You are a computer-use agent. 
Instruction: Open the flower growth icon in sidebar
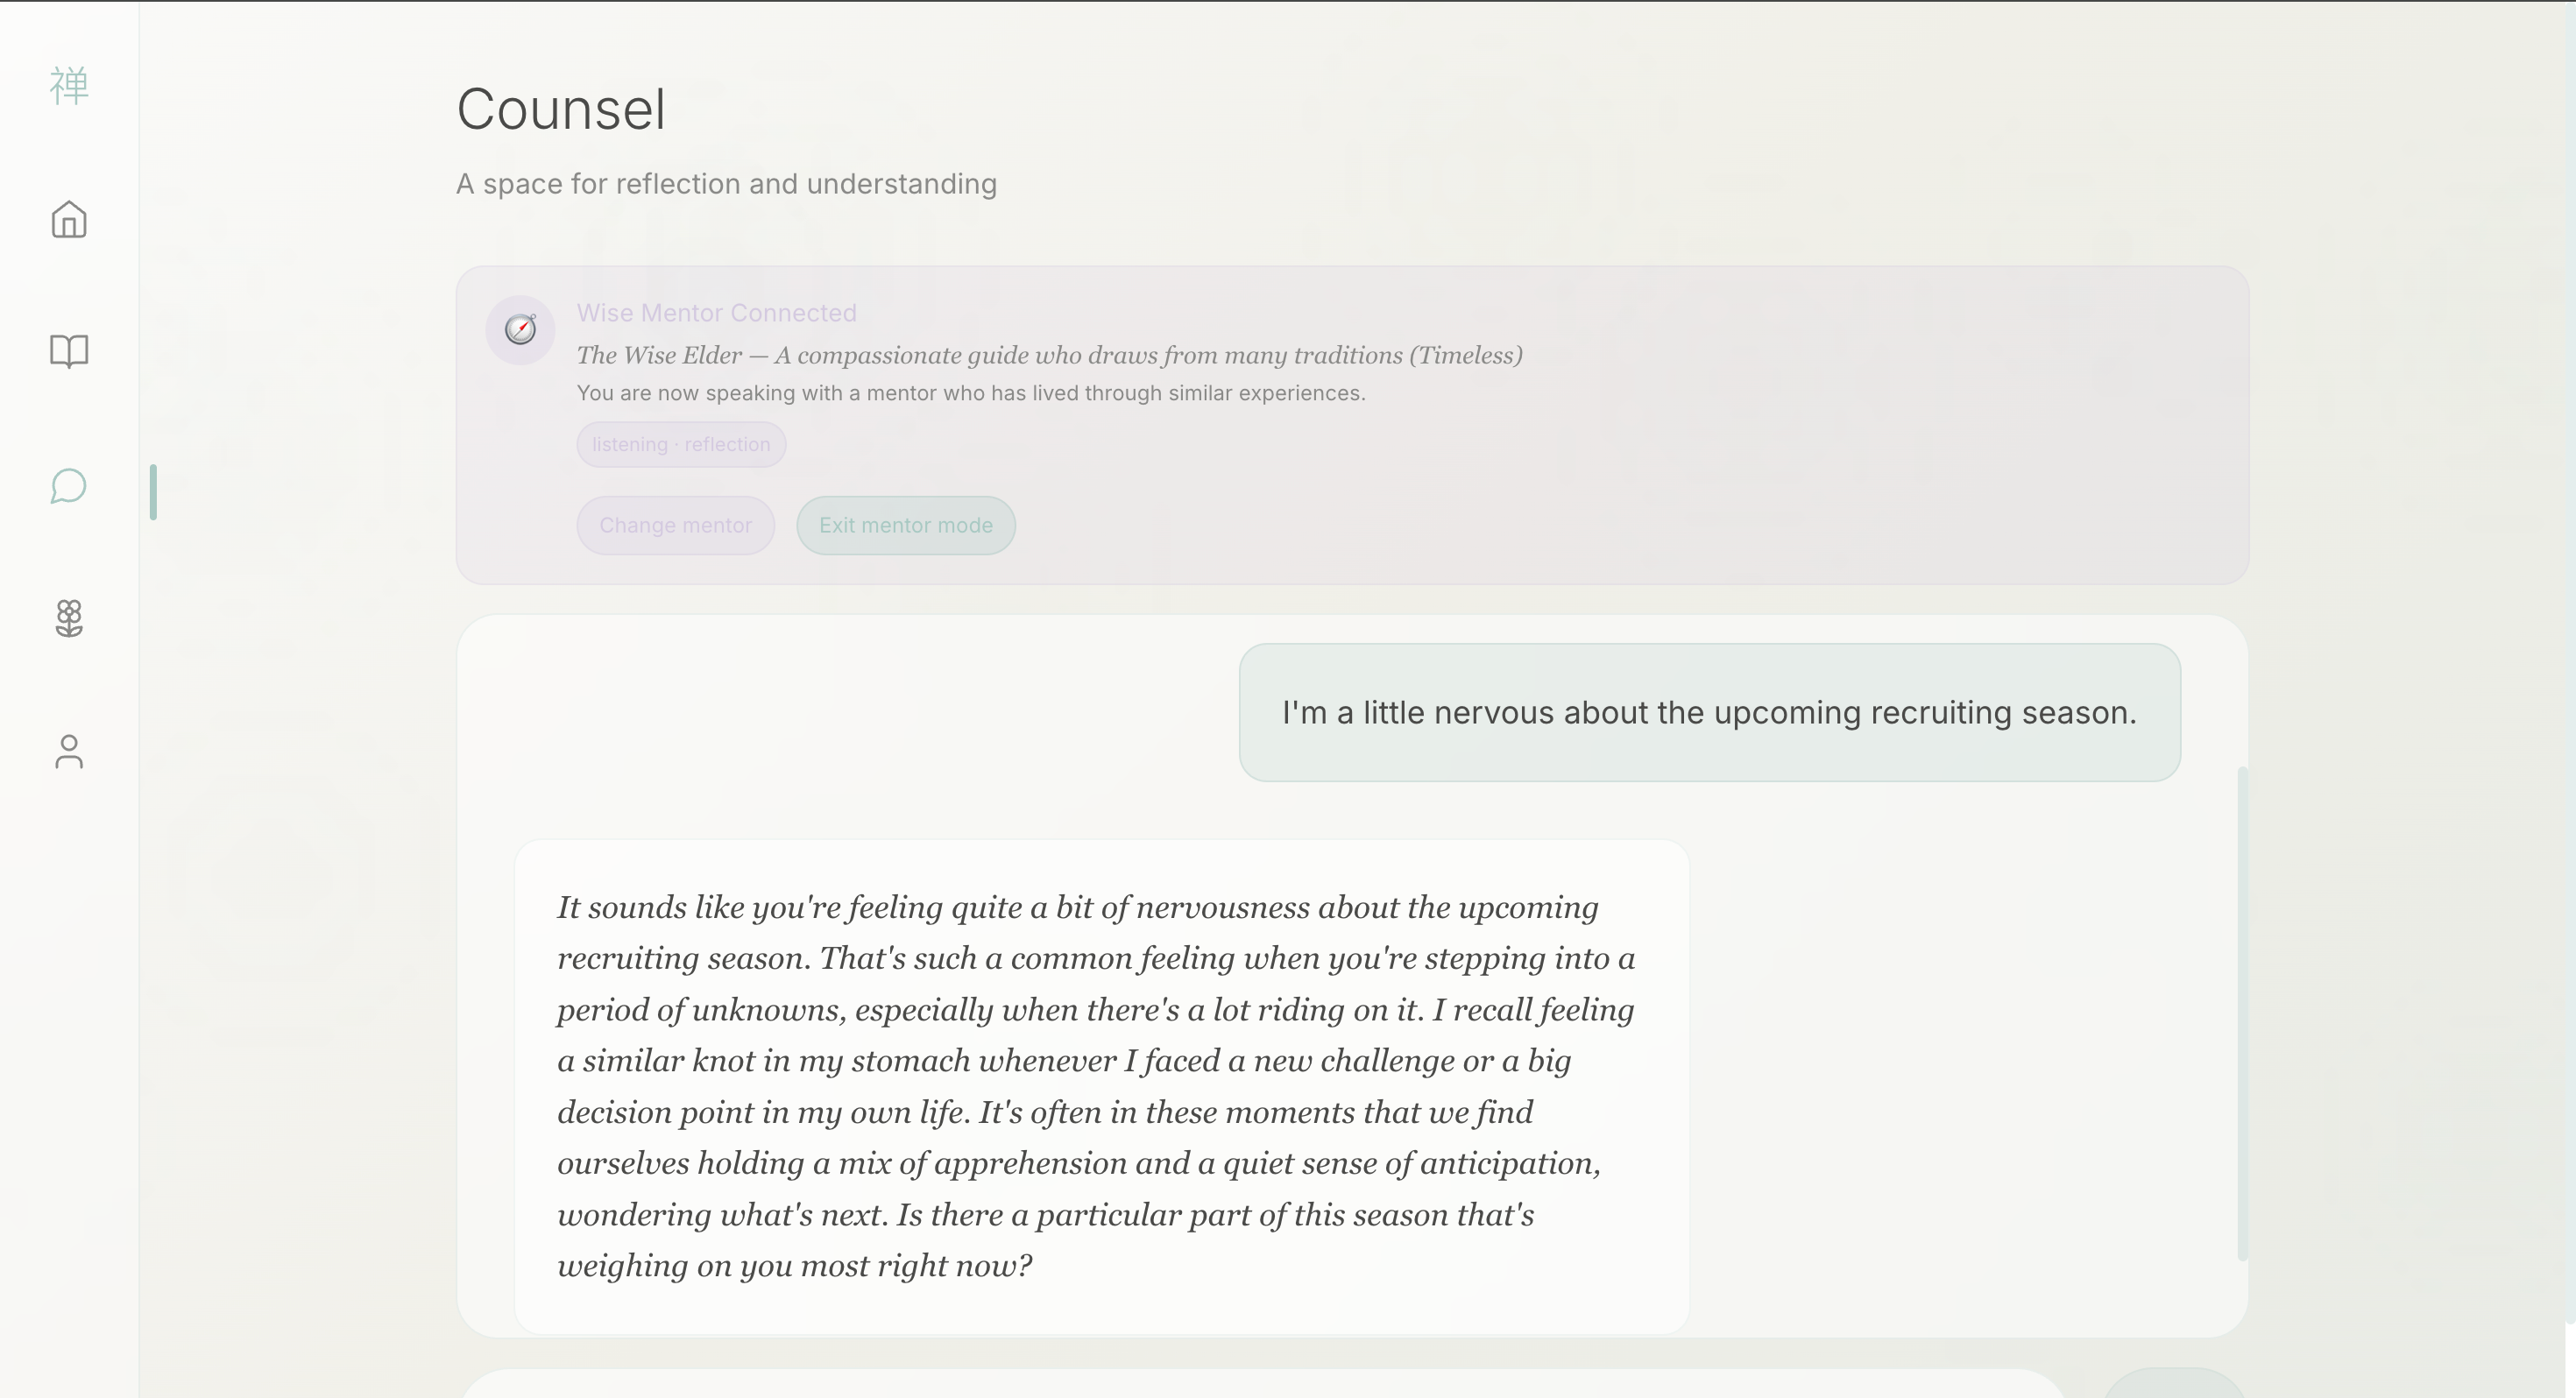[x=69, y=618]
